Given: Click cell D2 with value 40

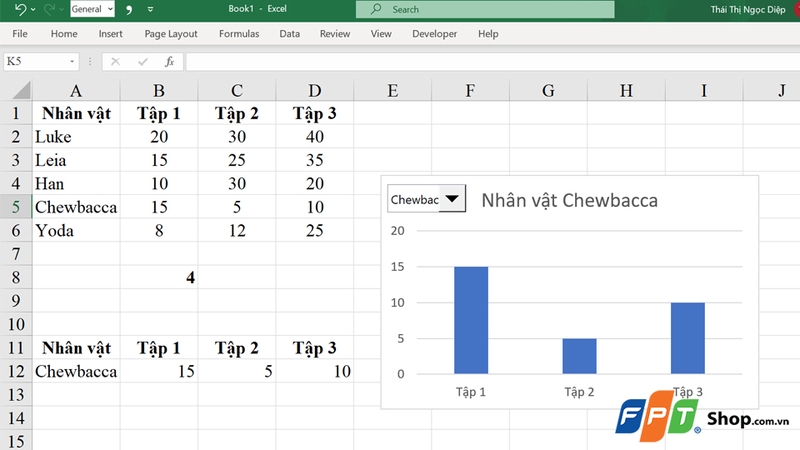Looking at the screenshot, I should coord(315,137).
